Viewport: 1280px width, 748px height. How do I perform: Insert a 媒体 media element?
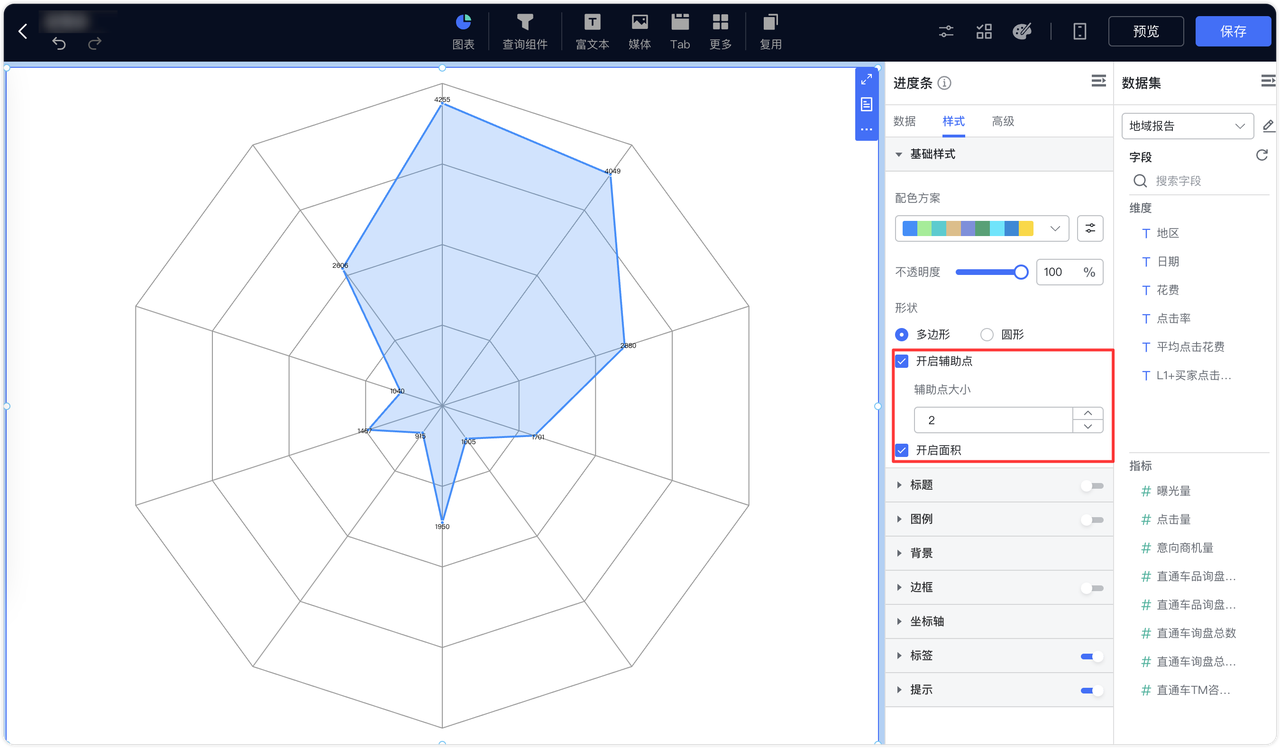point(640,32)
